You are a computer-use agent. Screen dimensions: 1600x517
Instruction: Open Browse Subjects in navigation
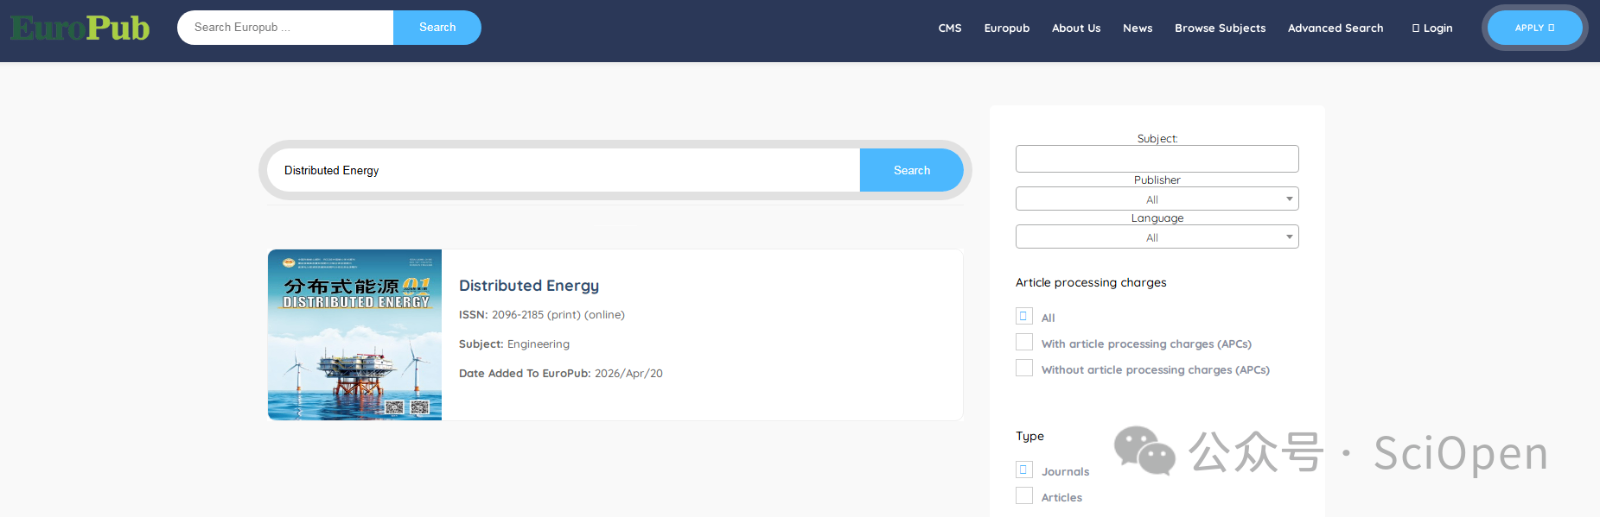tap(1220, 28)
